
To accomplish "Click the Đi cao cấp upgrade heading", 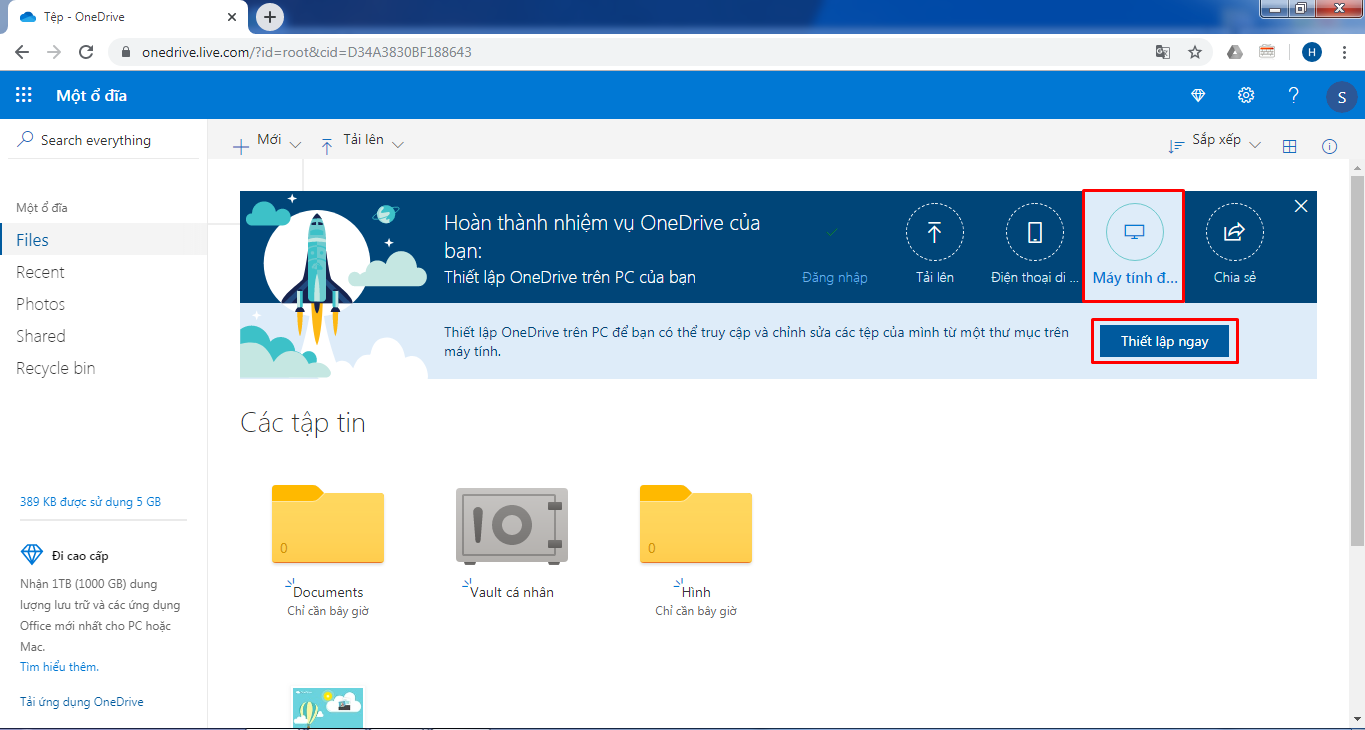I will (x=80, y=556).
